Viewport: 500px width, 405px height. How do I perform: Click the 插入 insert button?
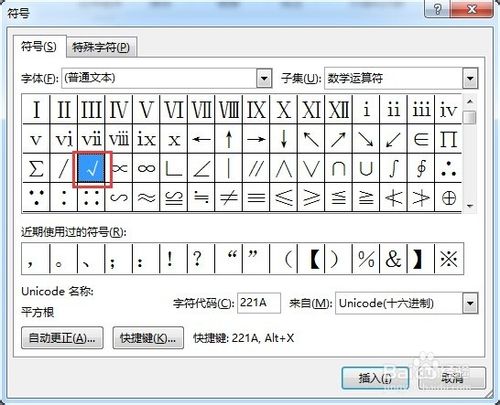click(x=375, y=378)
